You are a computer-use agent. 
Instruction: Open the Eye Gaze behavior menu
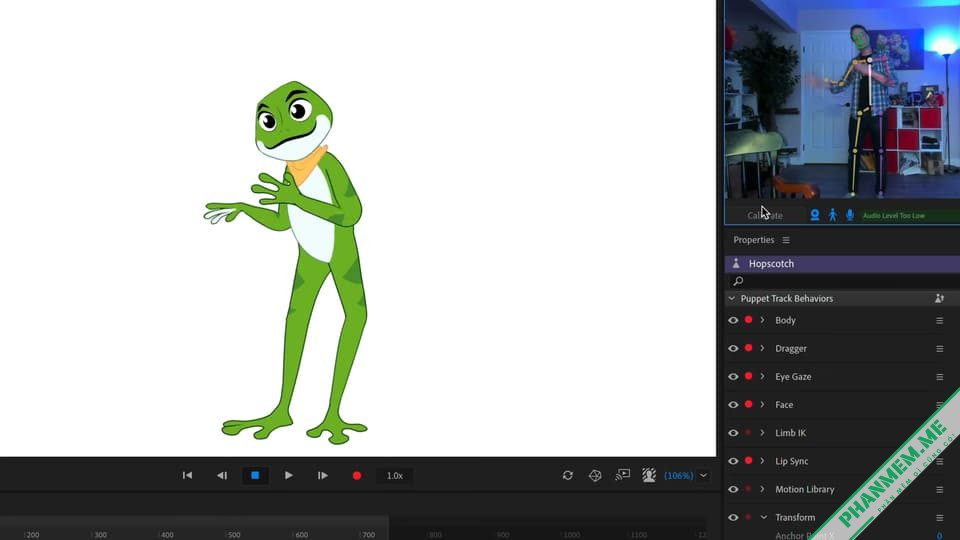coord(939,377)
